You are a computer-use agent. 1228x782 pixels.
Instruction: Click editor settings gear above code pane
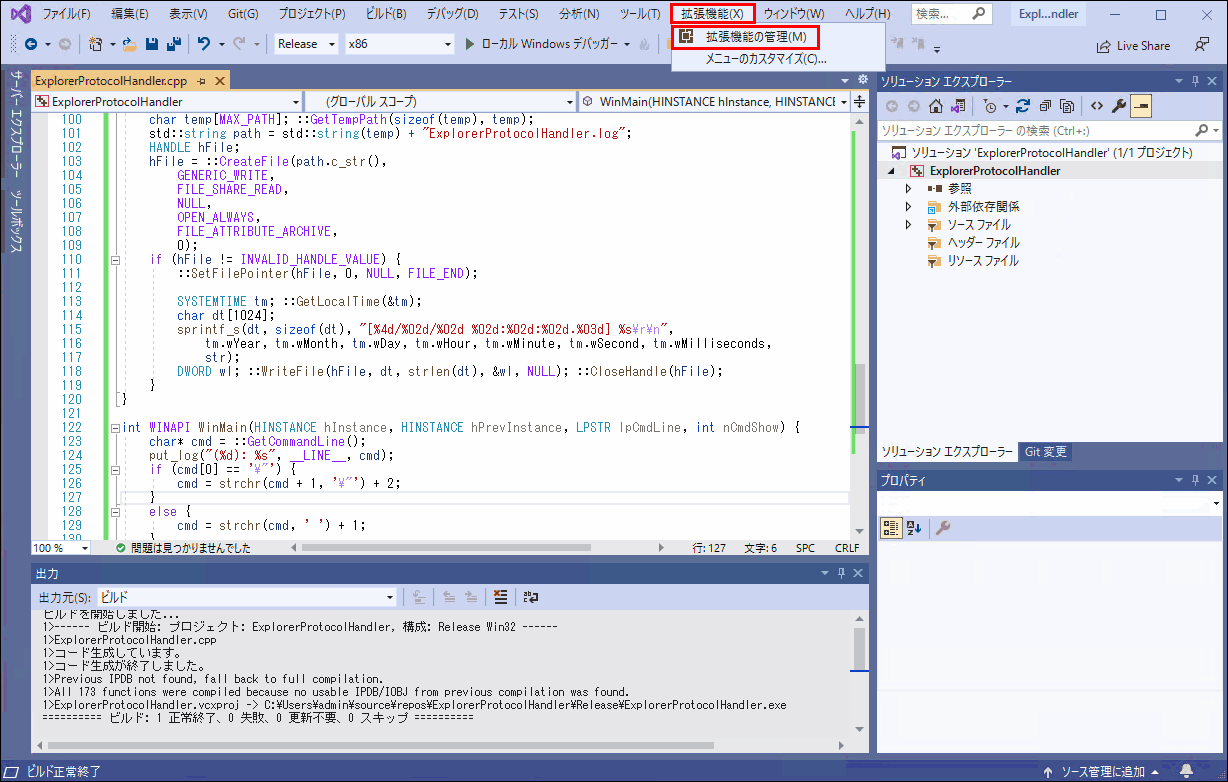click(x=863, y=79)
